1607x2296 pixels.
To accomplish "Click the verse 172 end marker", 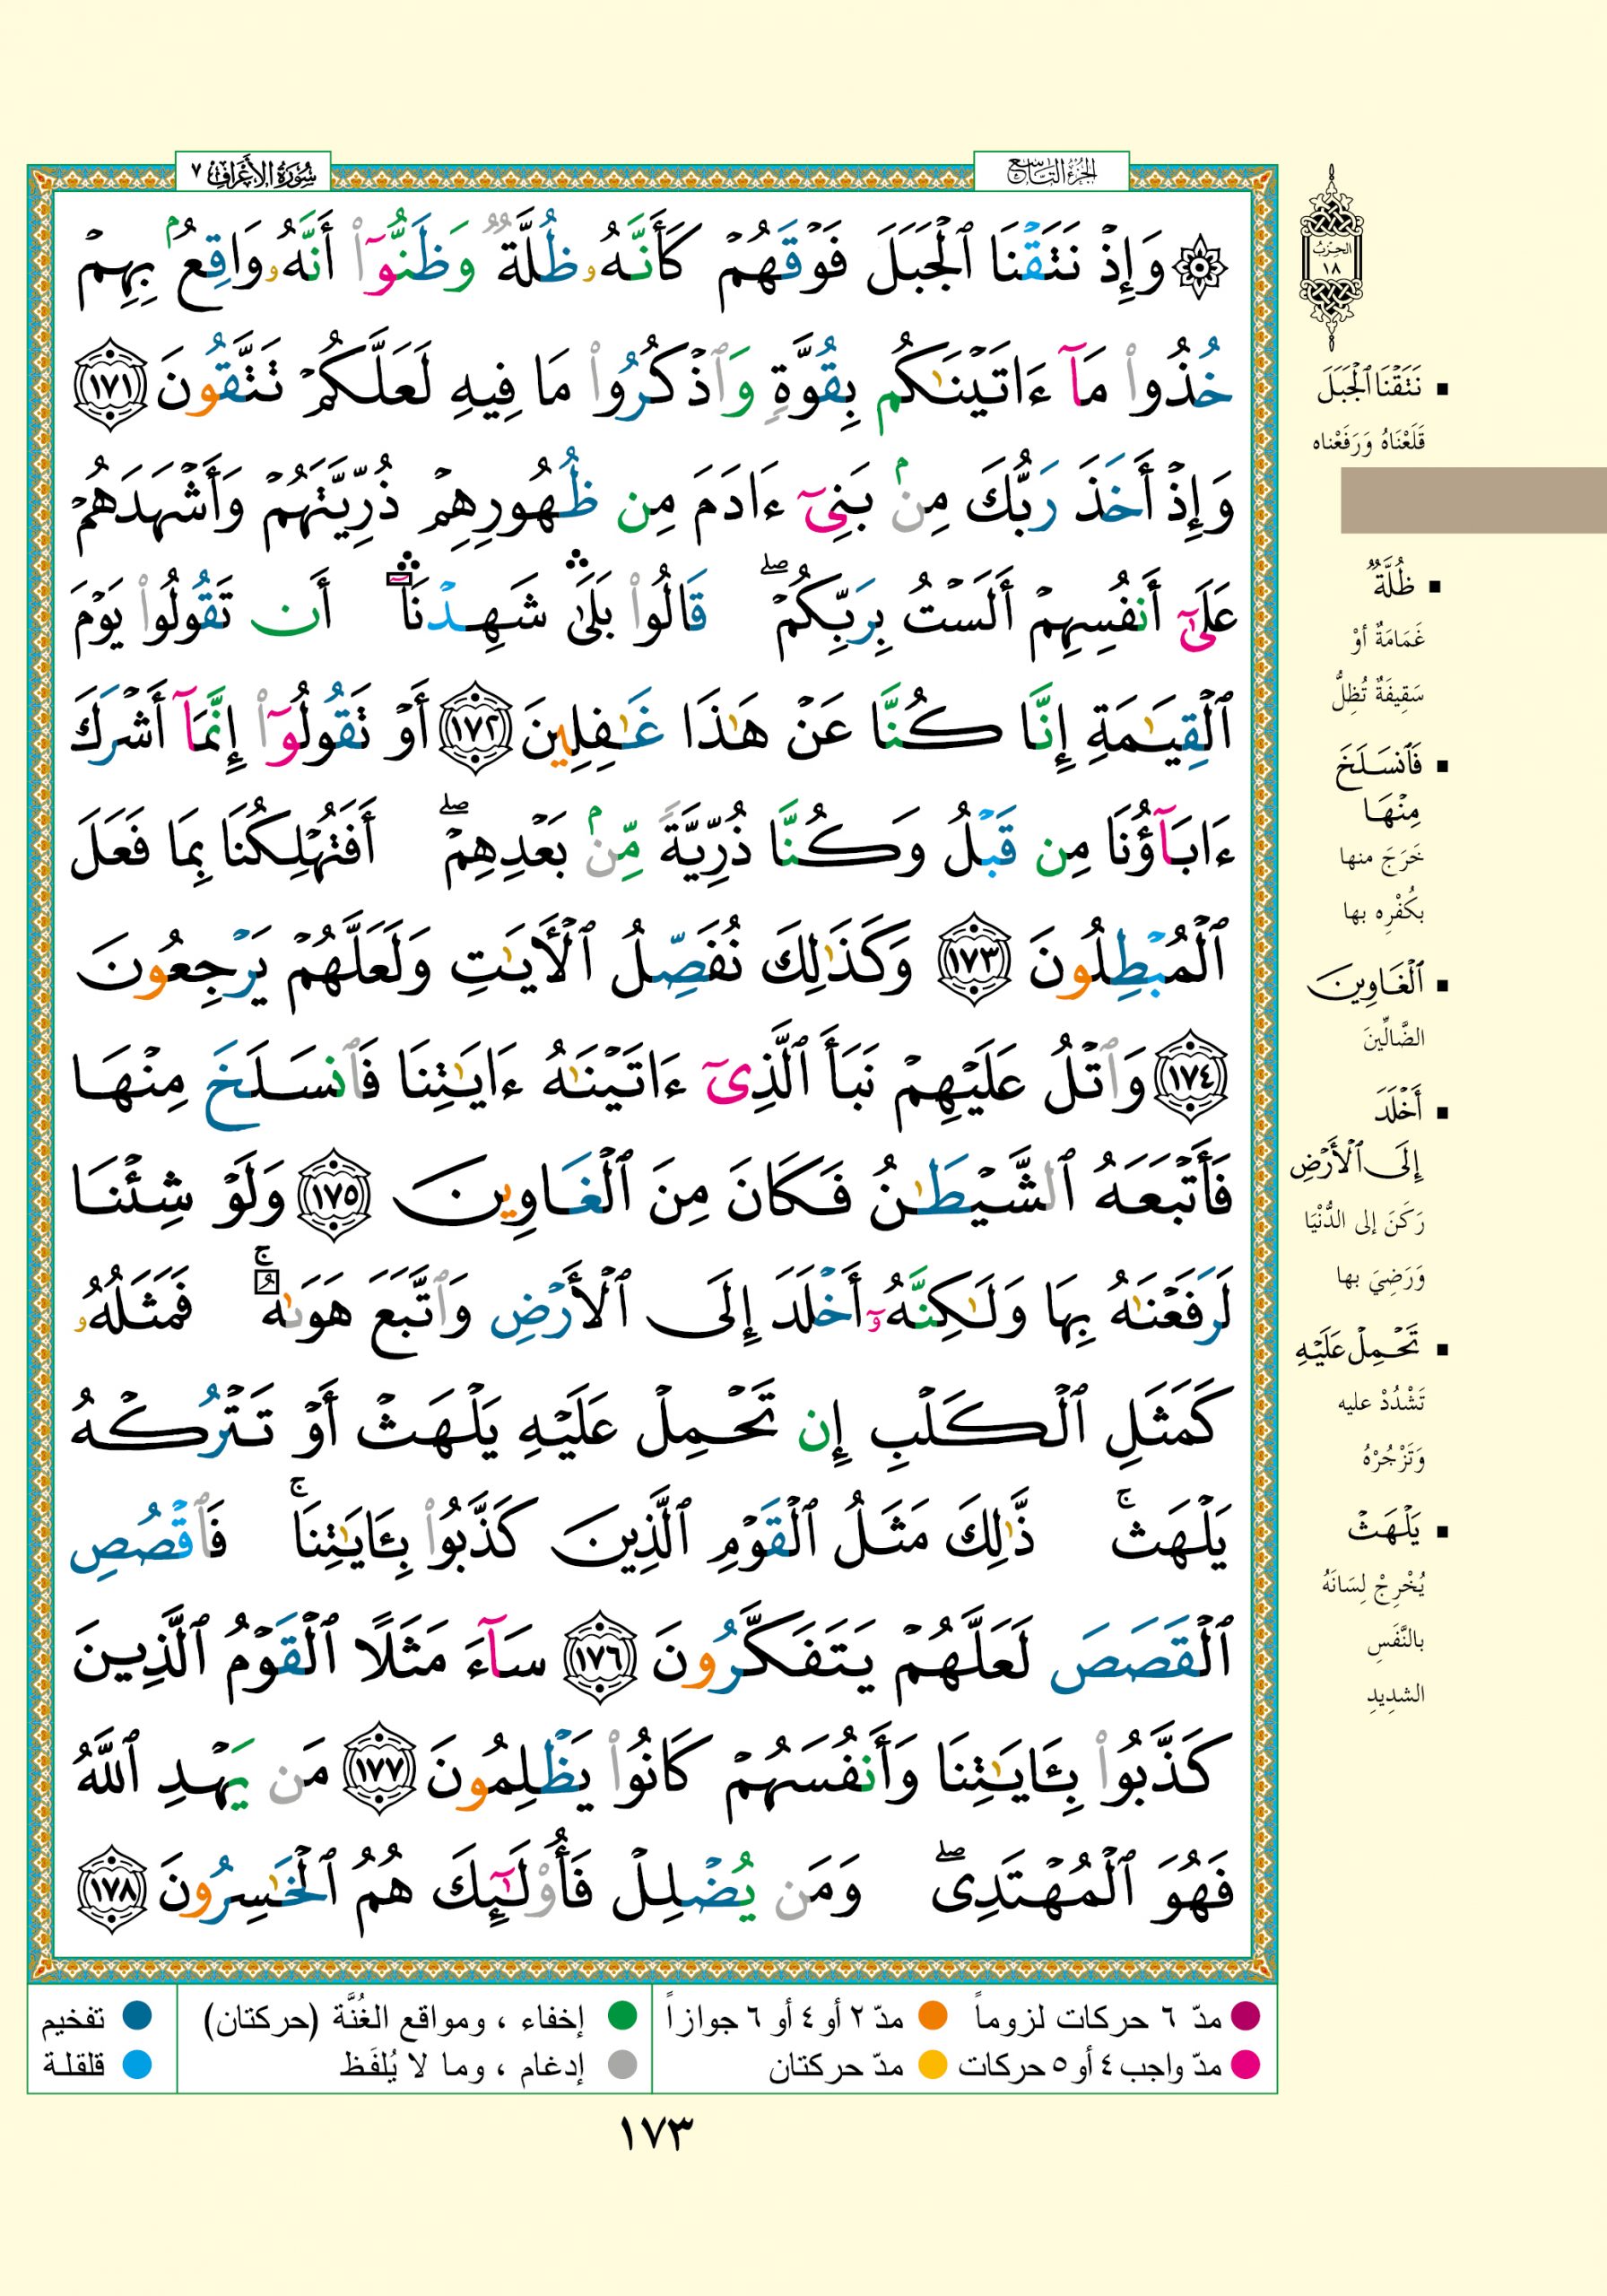I will (474, 738).
